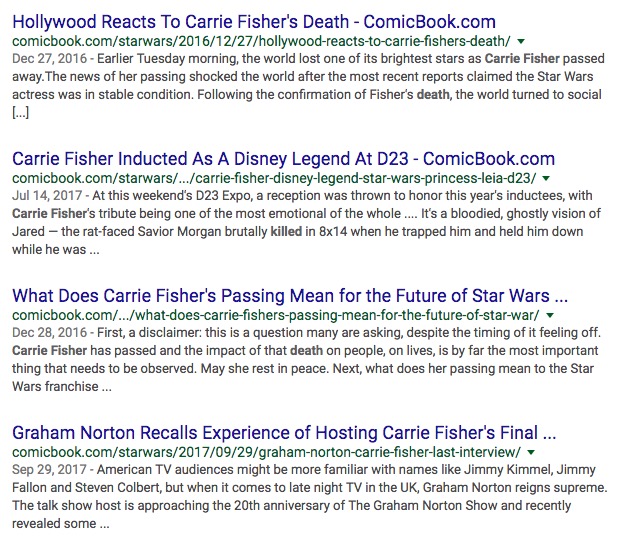Click the green hollywood-reacts-to-carrie-fishers-death URL
The width and height of the screenshot is (627, 552).
tap(261, 41)
